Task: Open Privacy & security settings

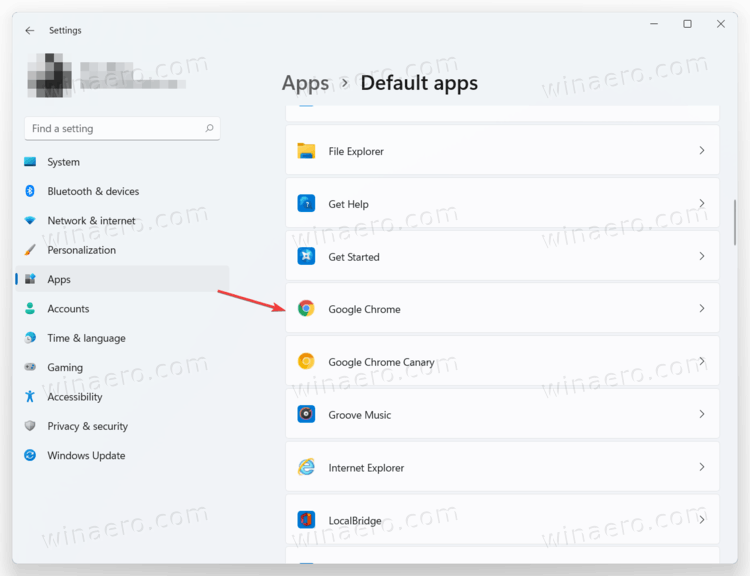Action: 122,426
